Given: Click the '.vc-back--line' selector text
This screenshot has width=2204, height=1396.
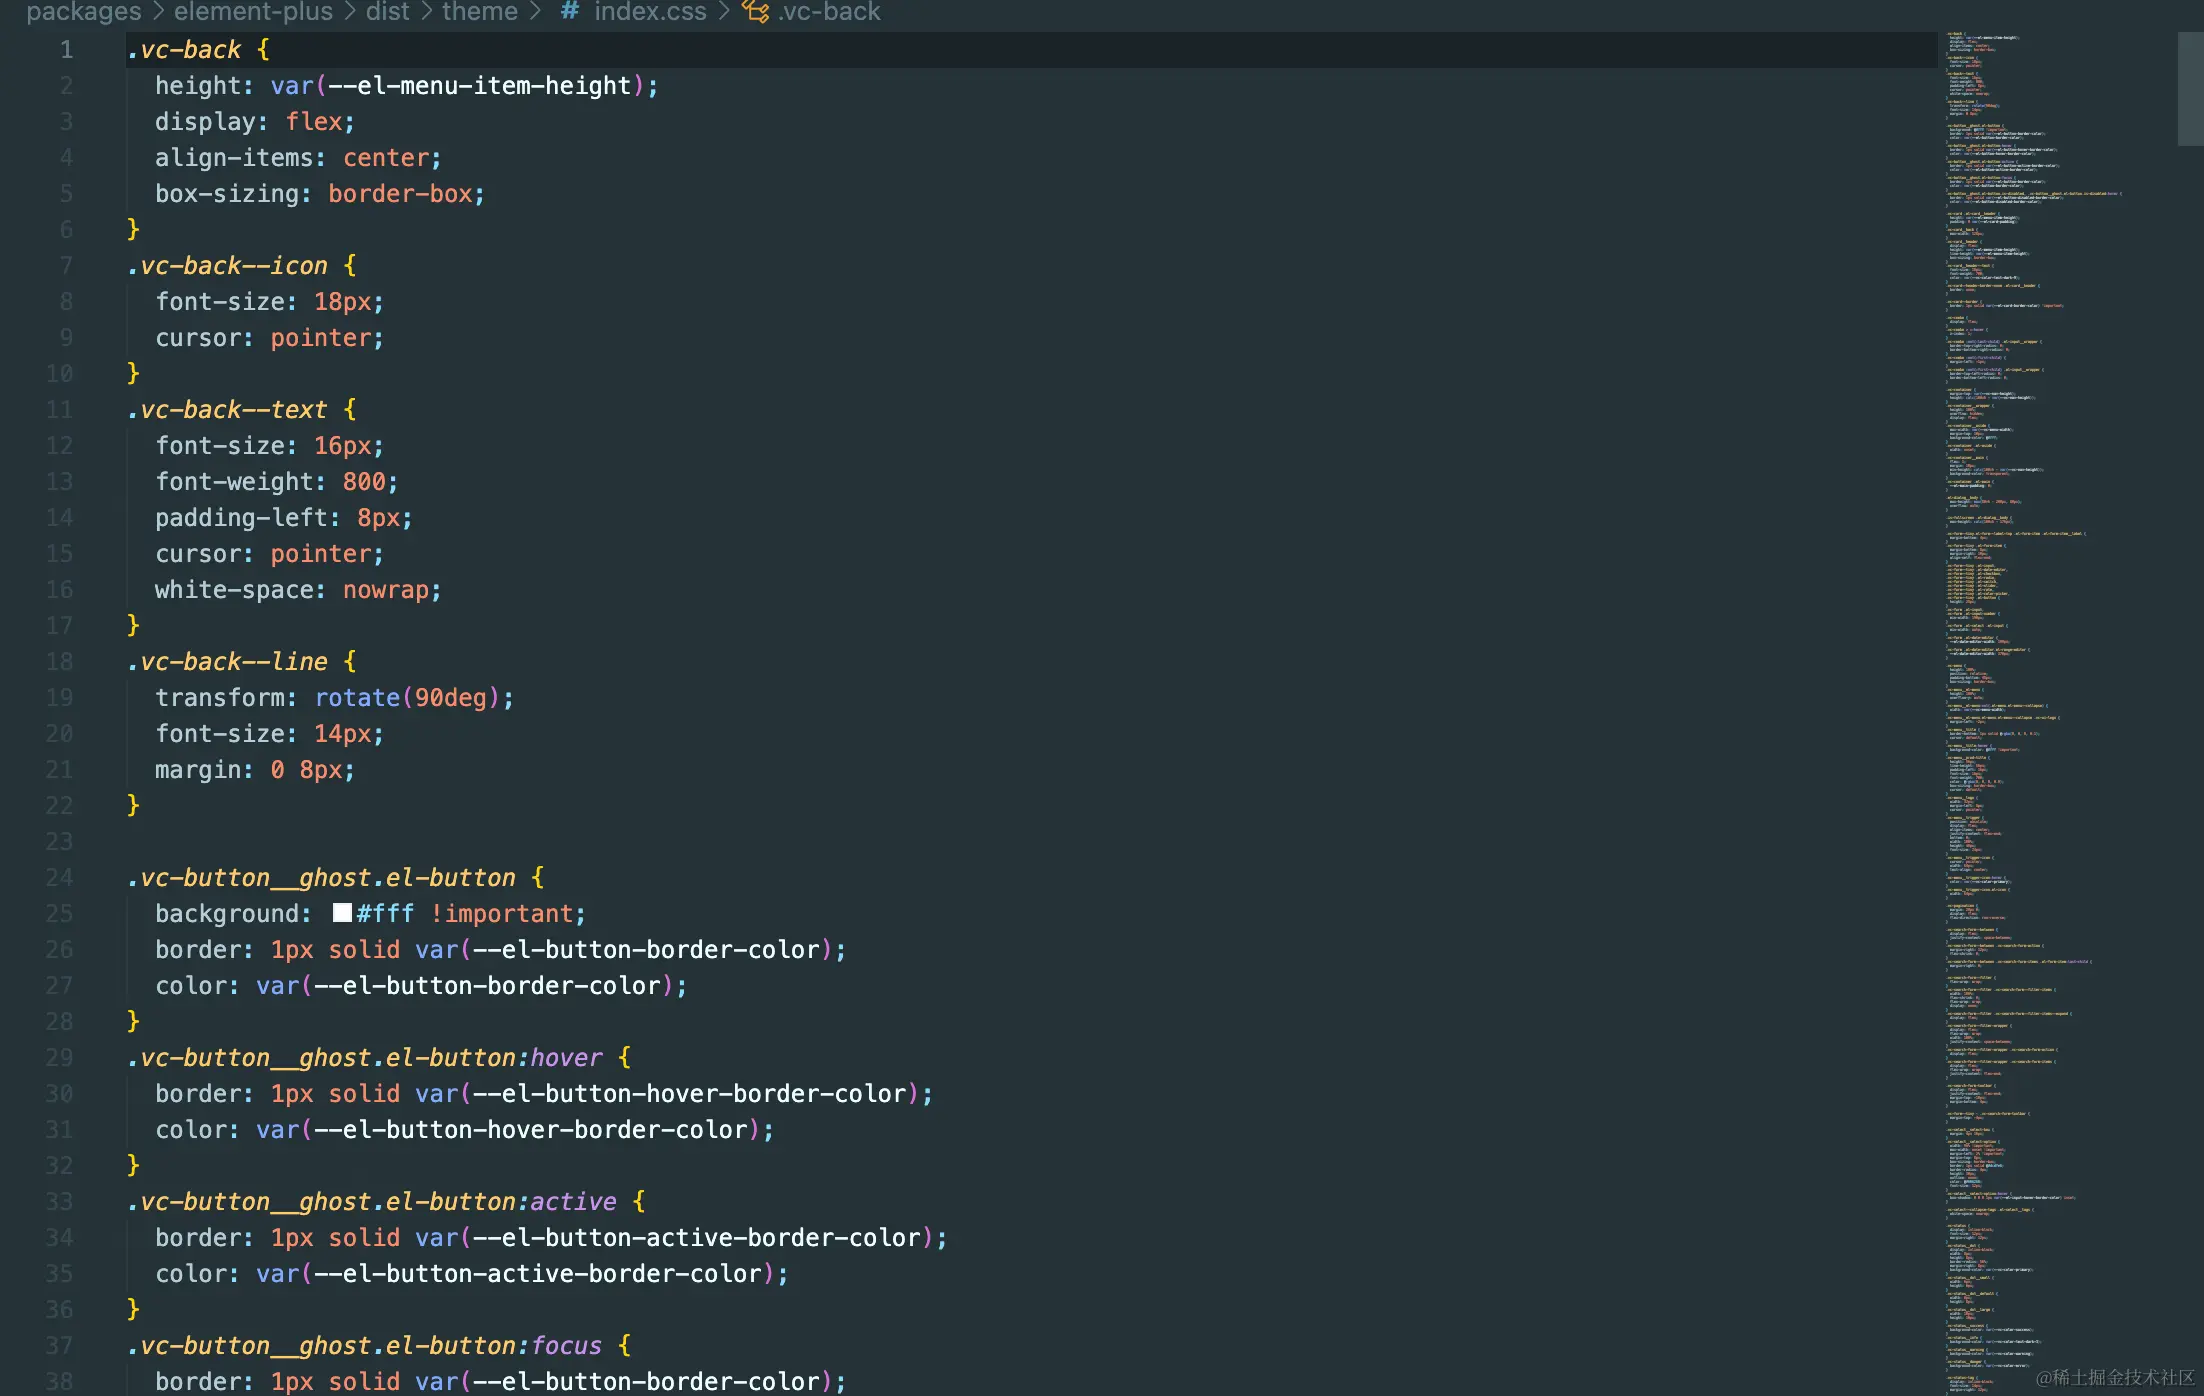Looking at the screenshot, I should [x=227, y=662].
